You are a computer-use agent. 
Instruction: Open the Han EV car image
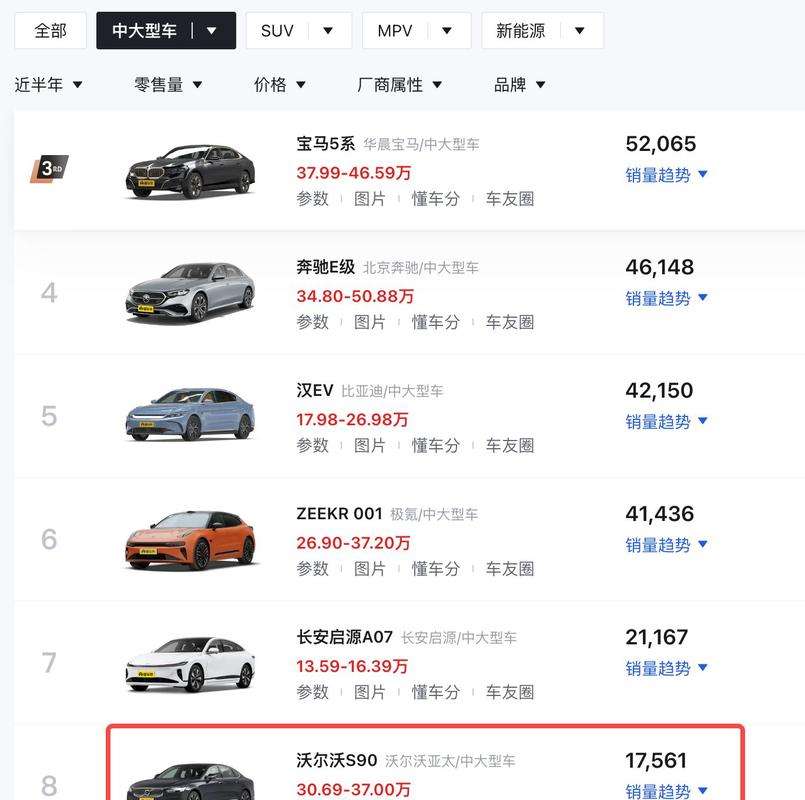190,415
